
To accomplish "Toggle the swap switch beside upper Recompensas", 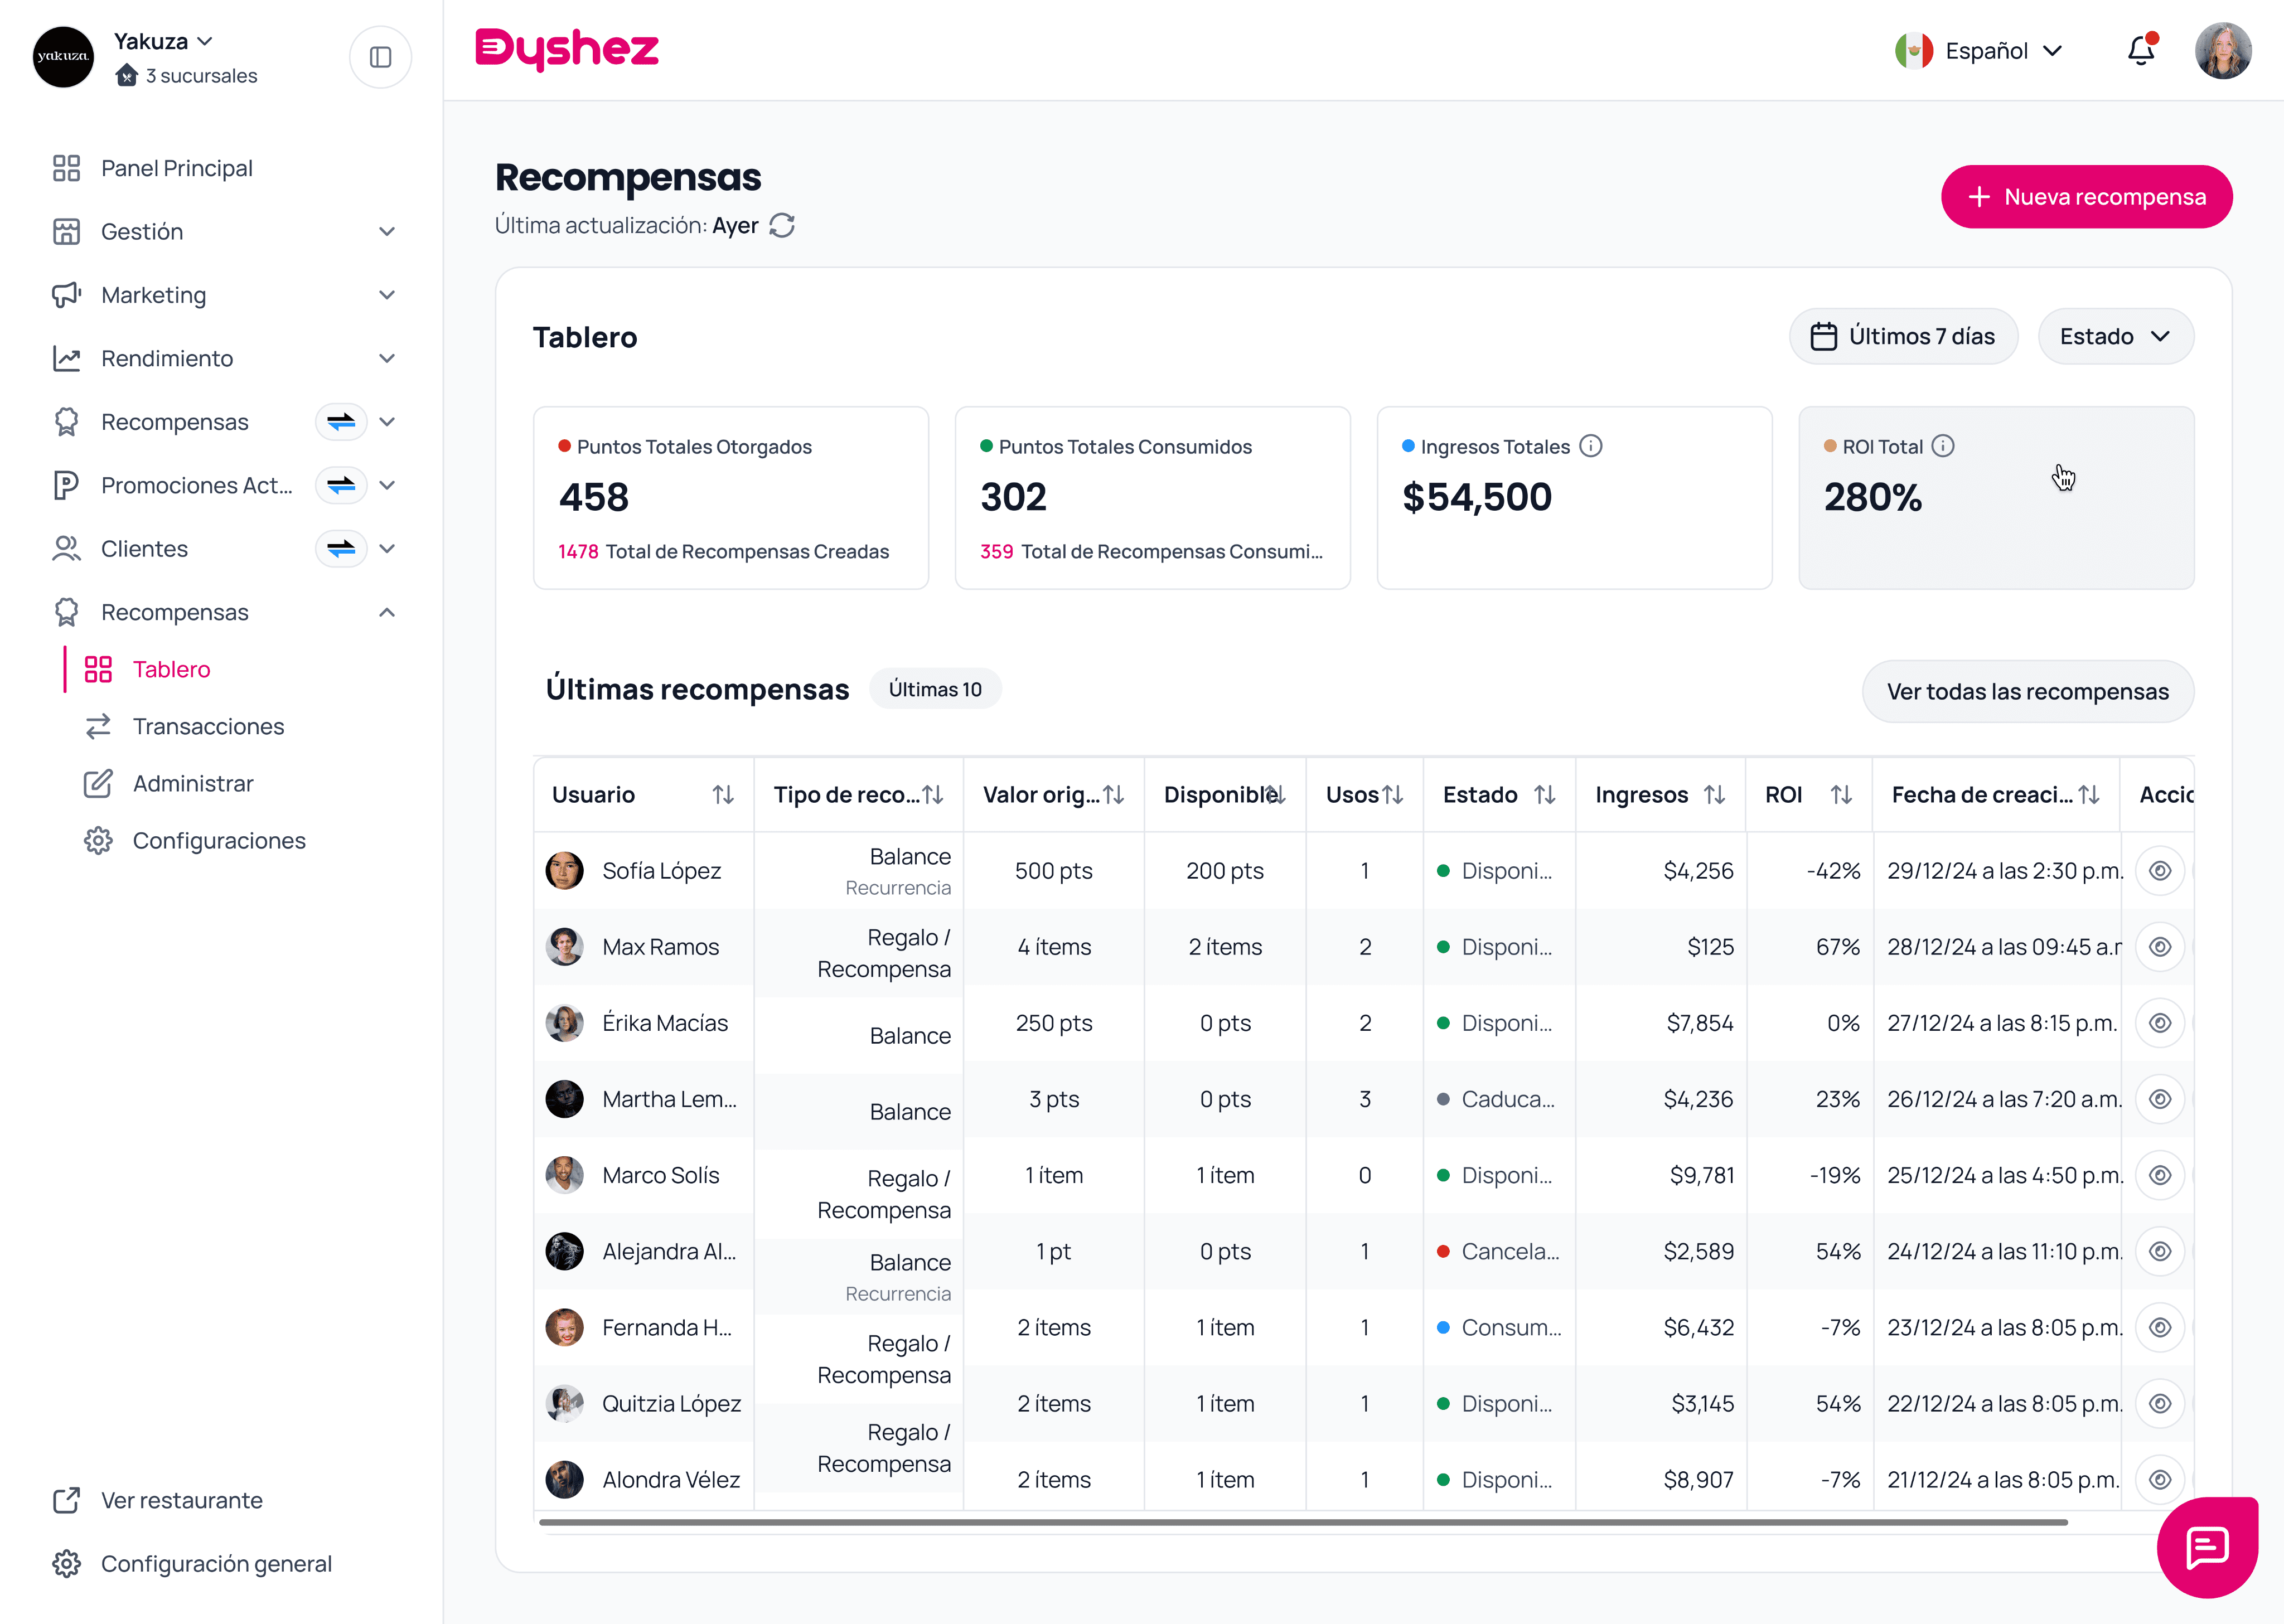I will [341, 422].
